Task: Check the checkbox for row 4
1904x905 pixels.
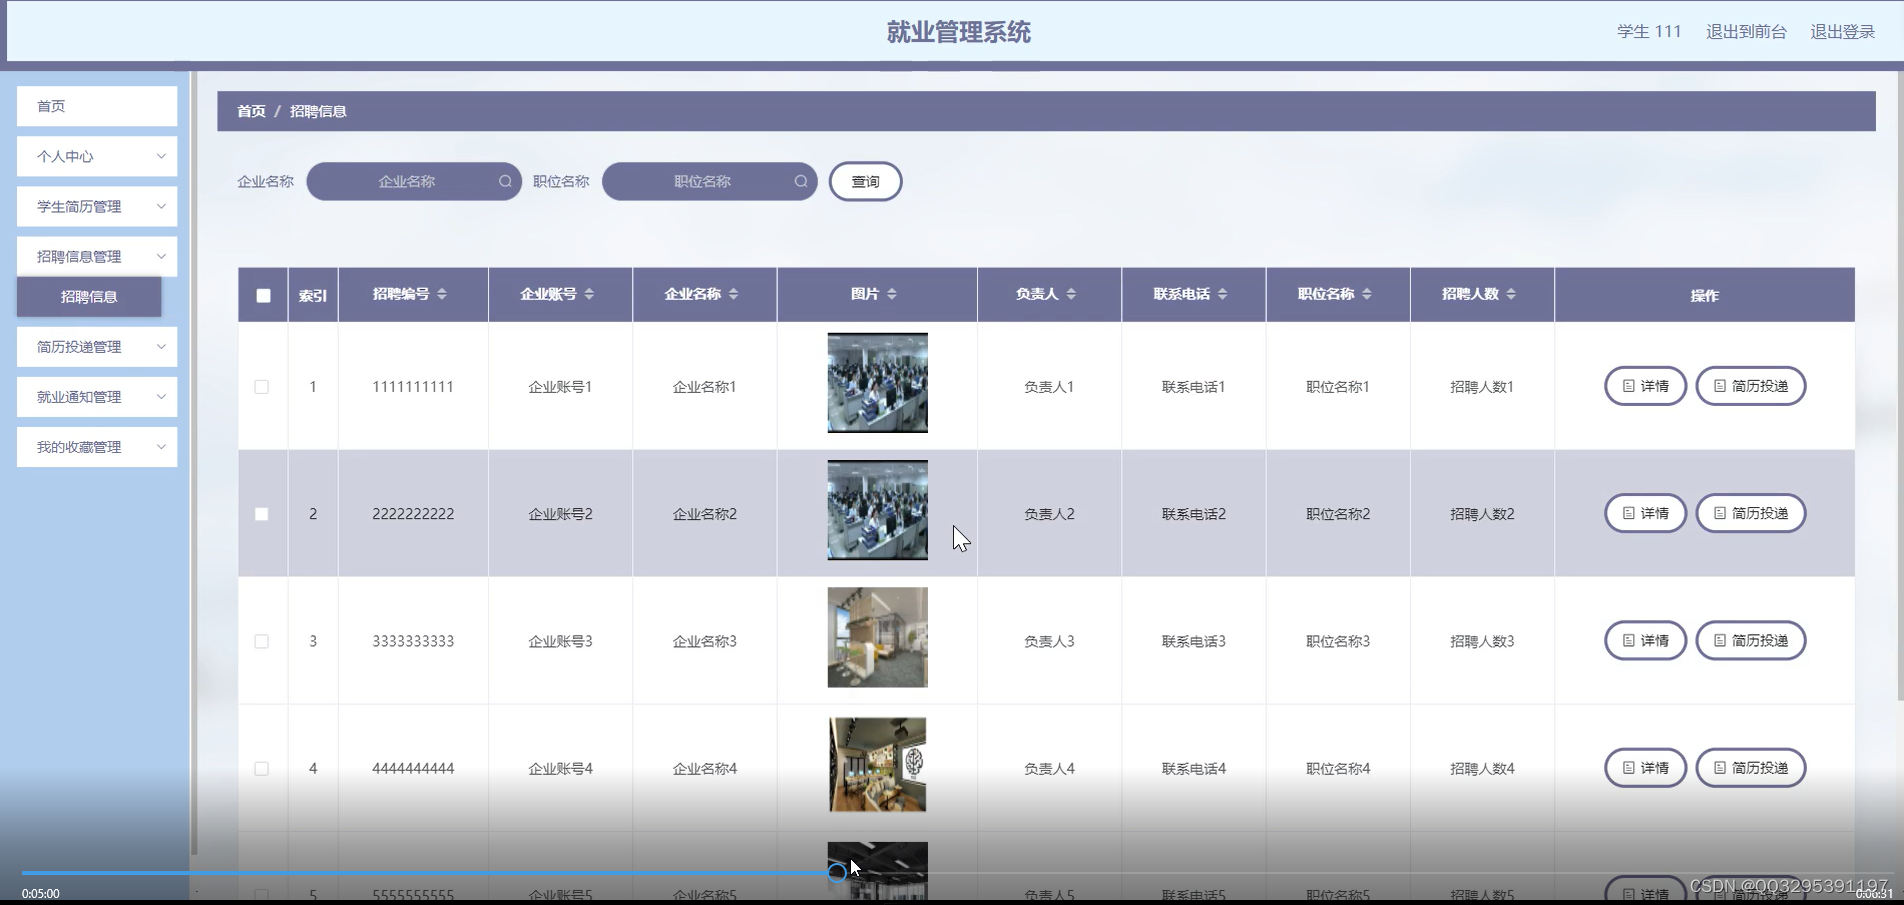Action: (x=261, y=768)
